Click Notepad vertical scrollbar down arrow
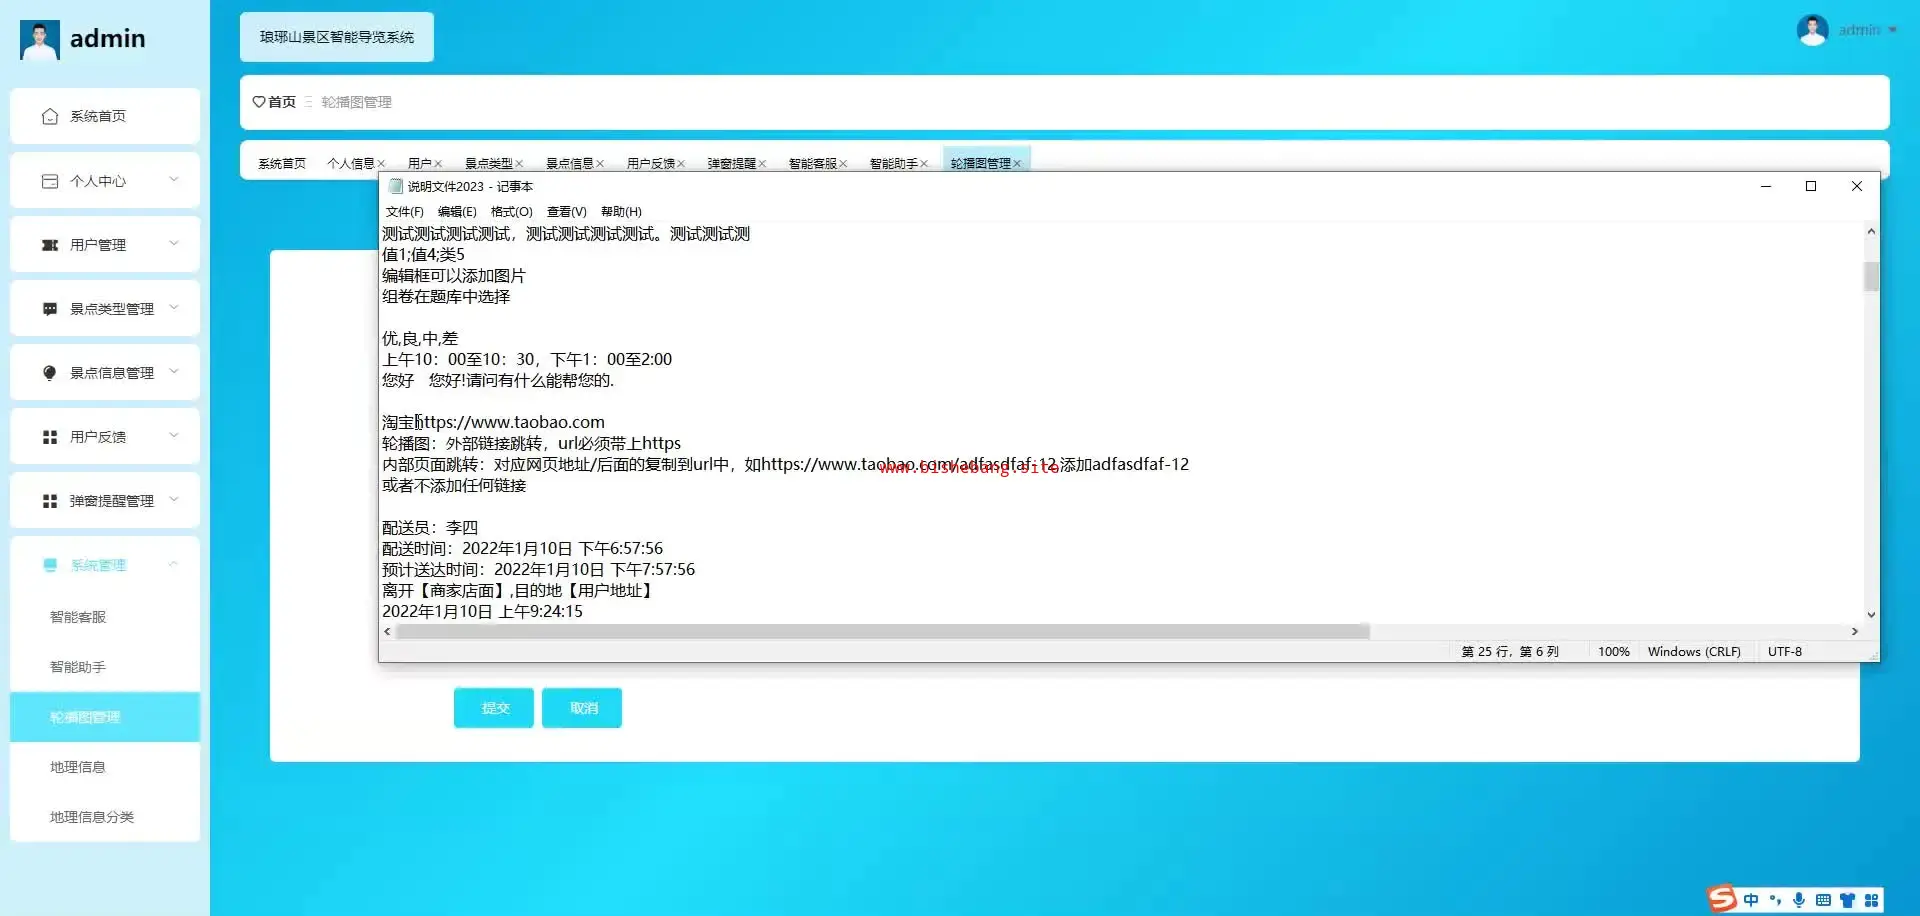The width and height of the screenshot is (1920, 916). [1871, 615]
